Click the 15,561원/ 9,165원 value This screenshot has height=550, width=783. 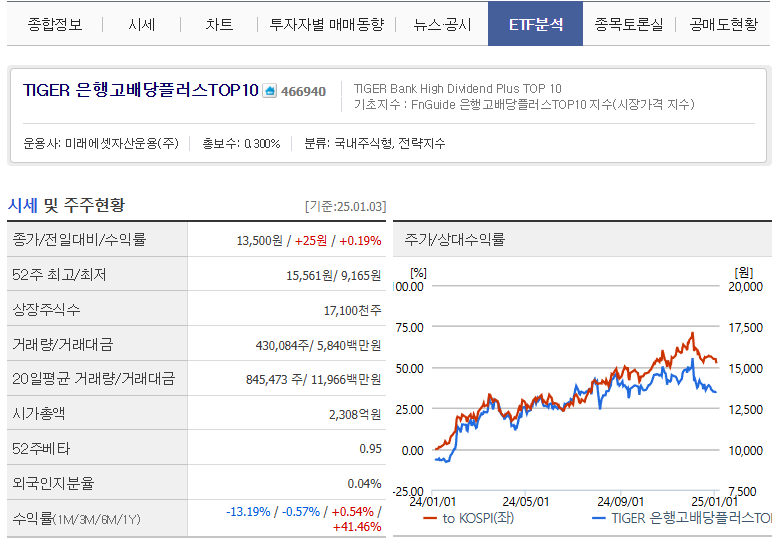coord(334,275)
